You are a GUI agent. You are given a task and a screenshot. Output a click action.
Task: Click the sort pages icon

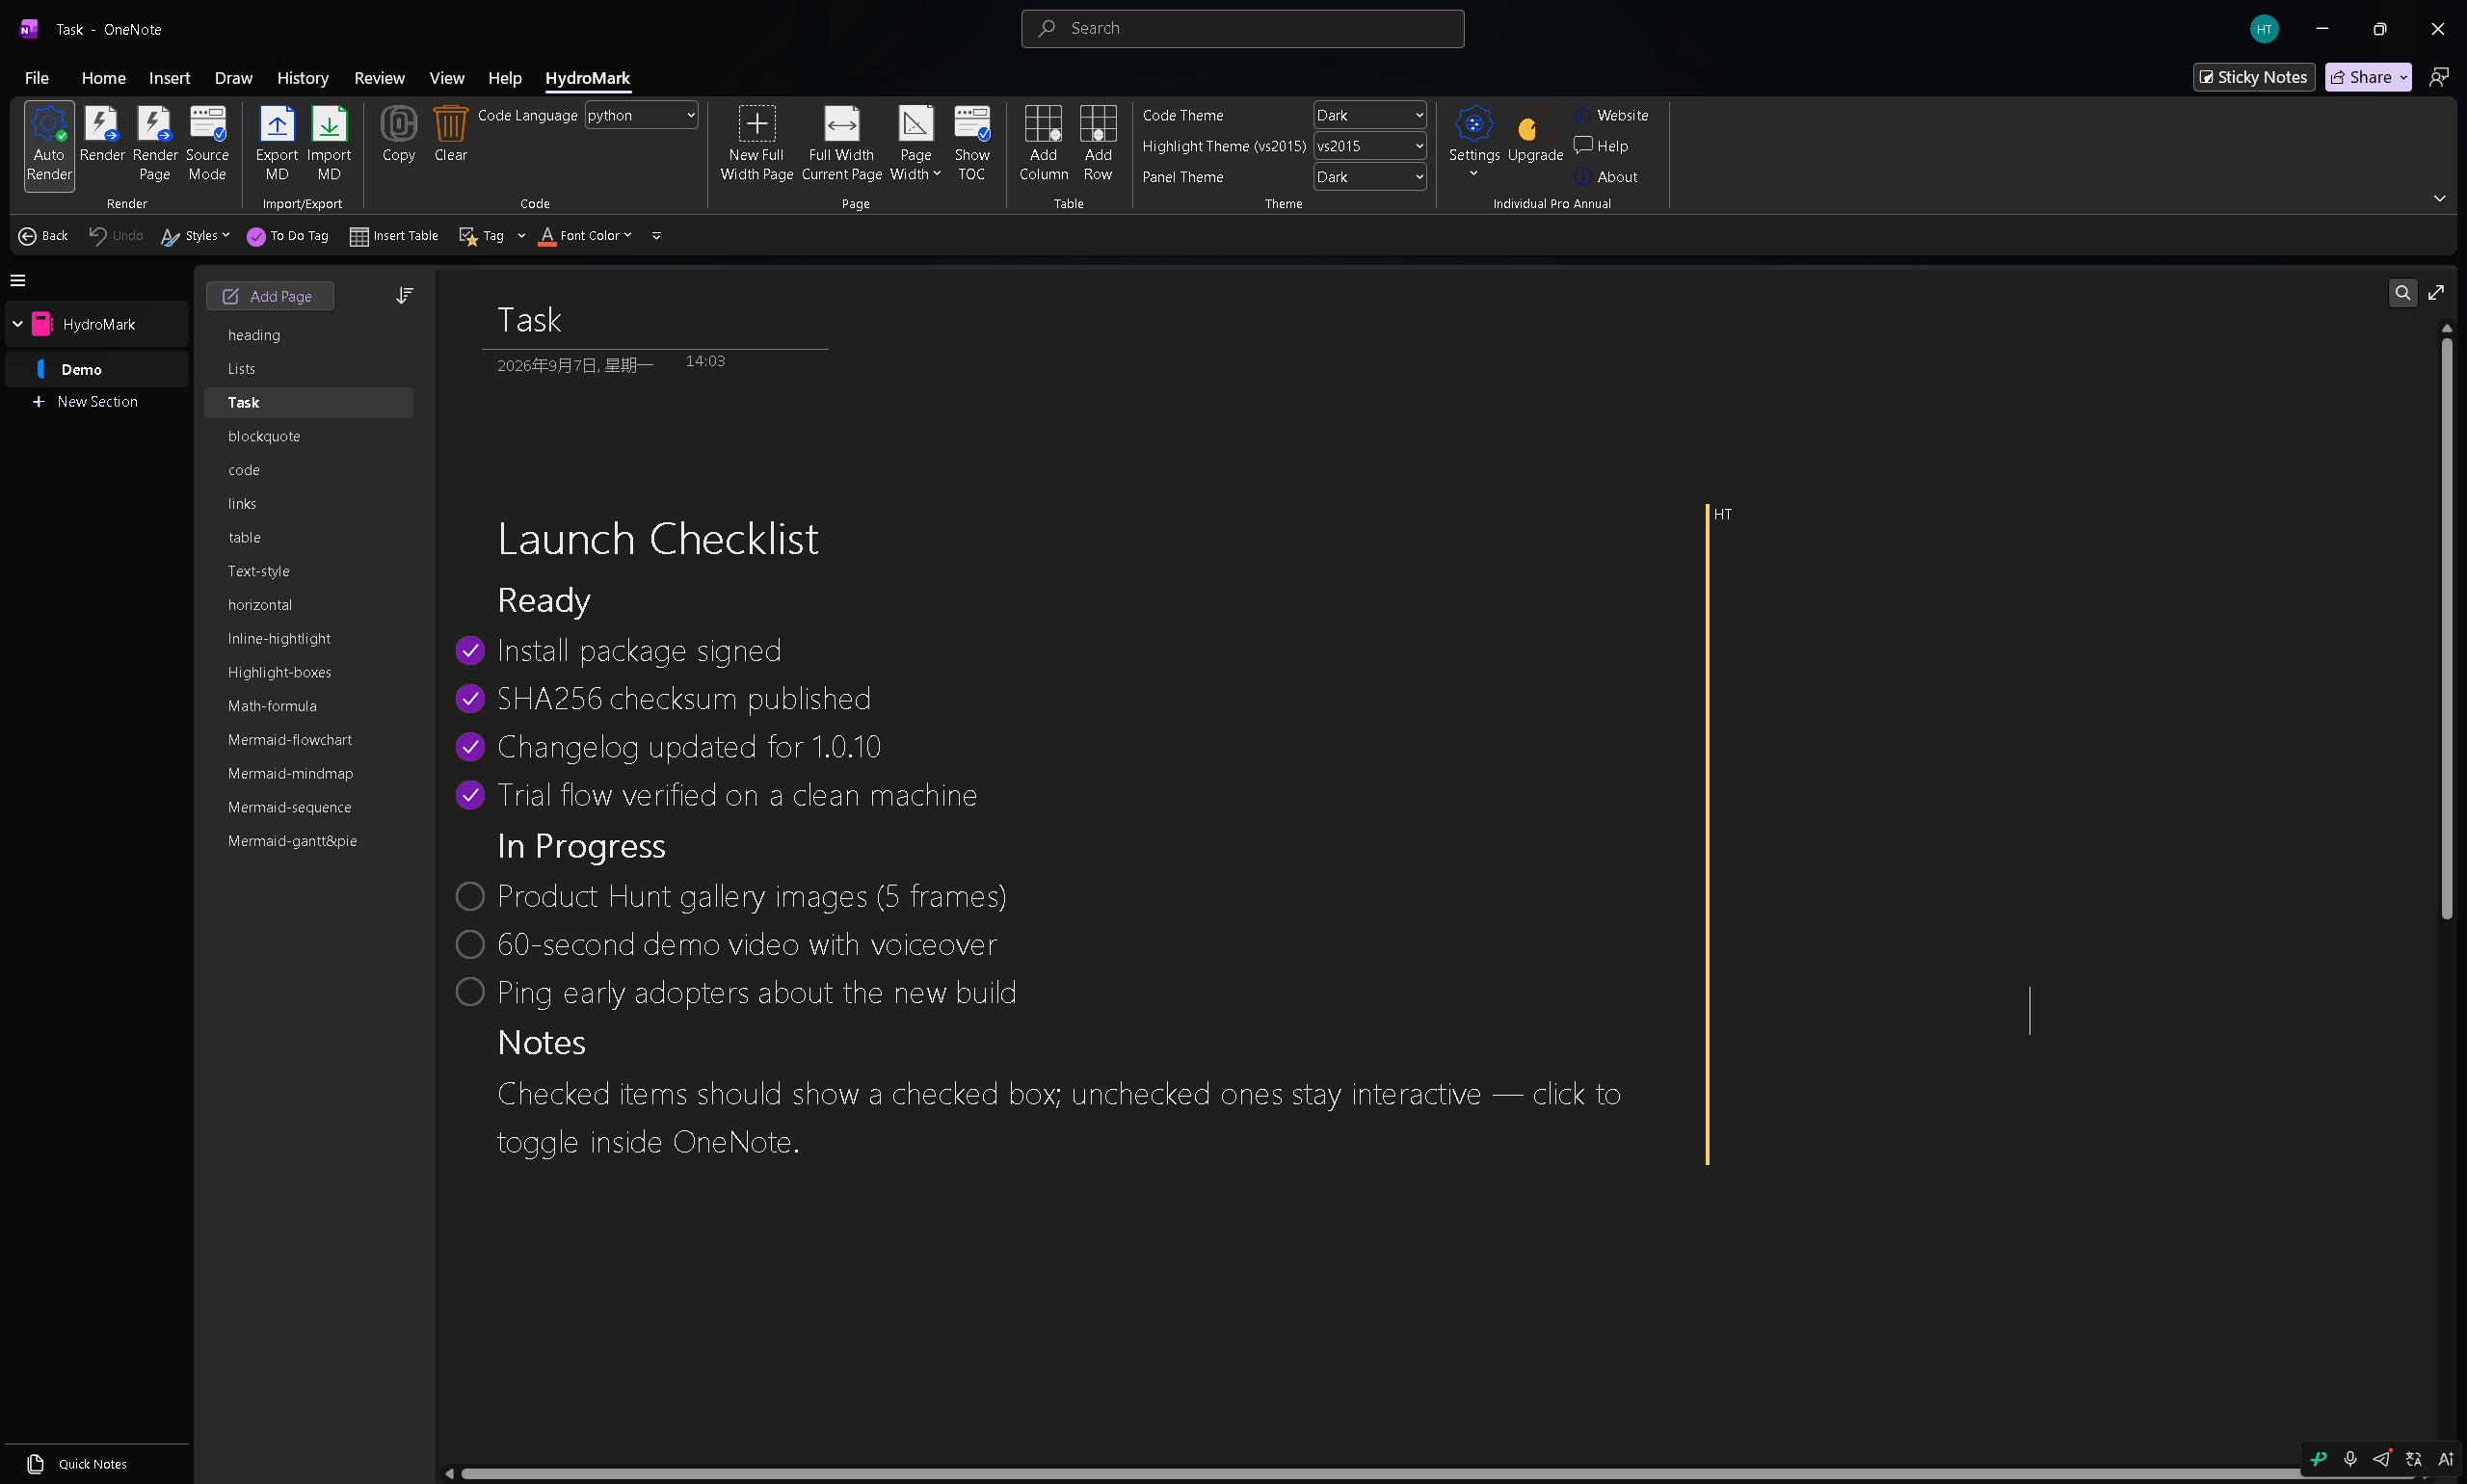tap(404, 296)
